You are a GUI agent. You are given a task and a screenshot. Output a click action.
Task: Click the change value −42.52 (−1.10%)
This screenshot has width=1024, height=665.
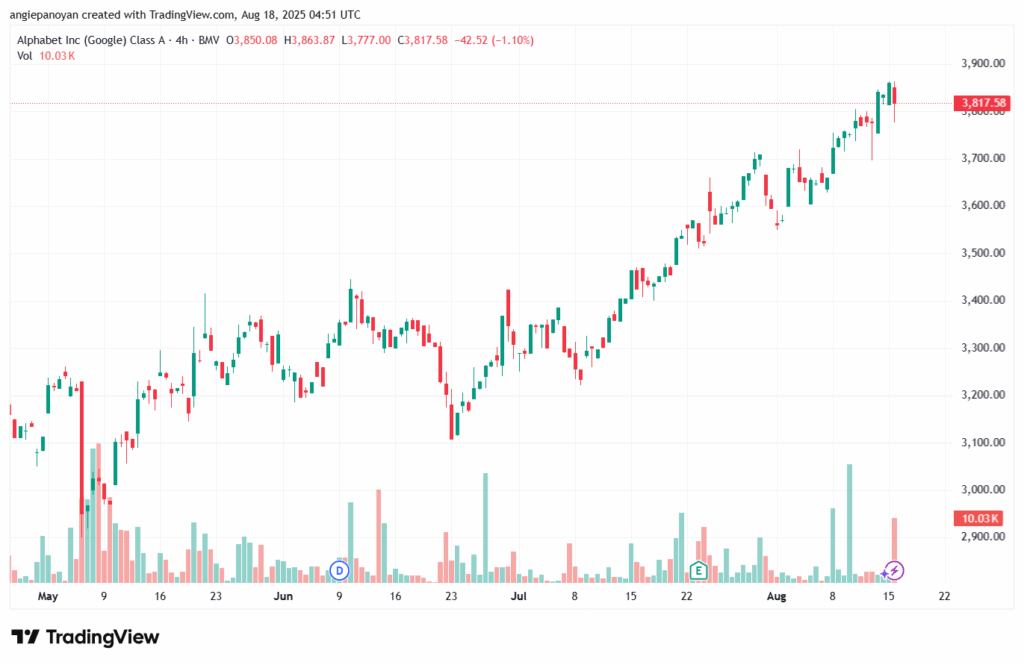point(494,41)
